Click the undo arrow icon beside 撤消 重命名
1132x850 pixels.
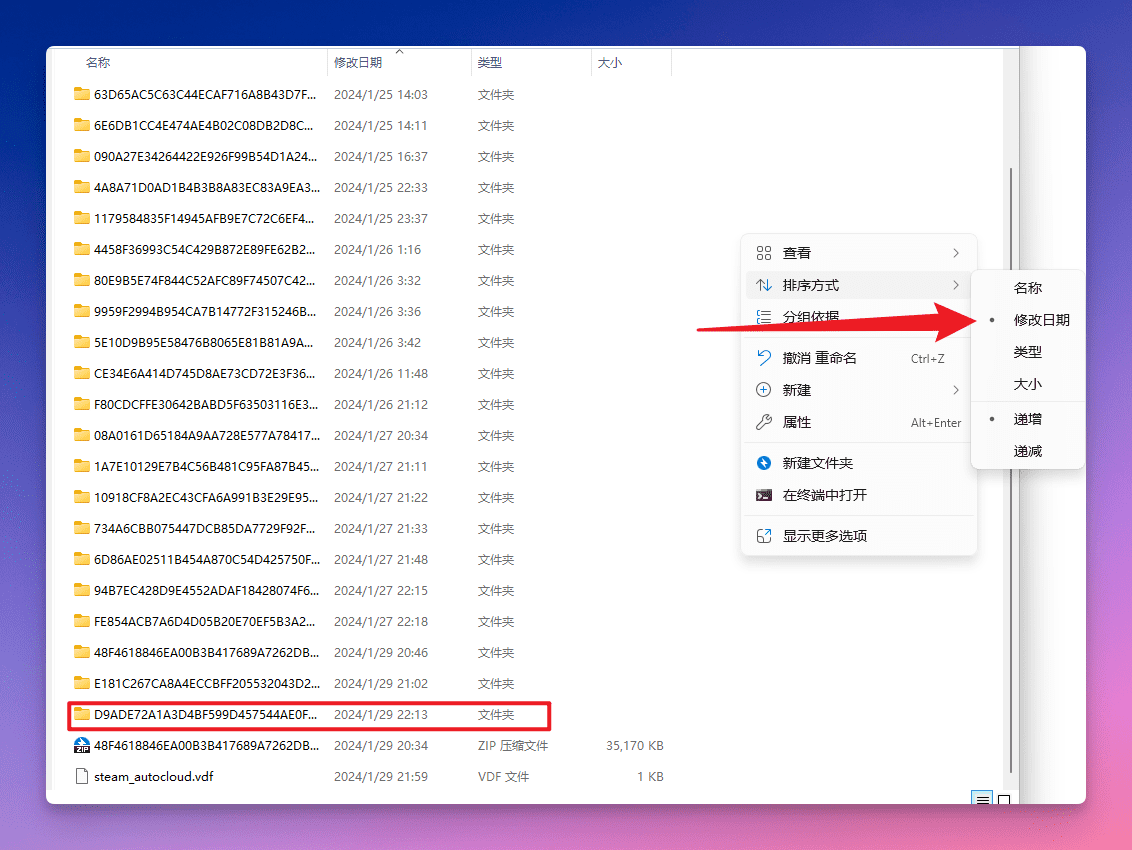tap(764, 357)
